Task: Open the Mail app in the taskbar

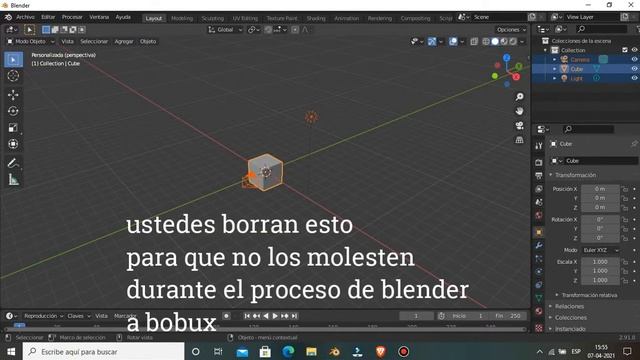Action: (x=242, y=351)
